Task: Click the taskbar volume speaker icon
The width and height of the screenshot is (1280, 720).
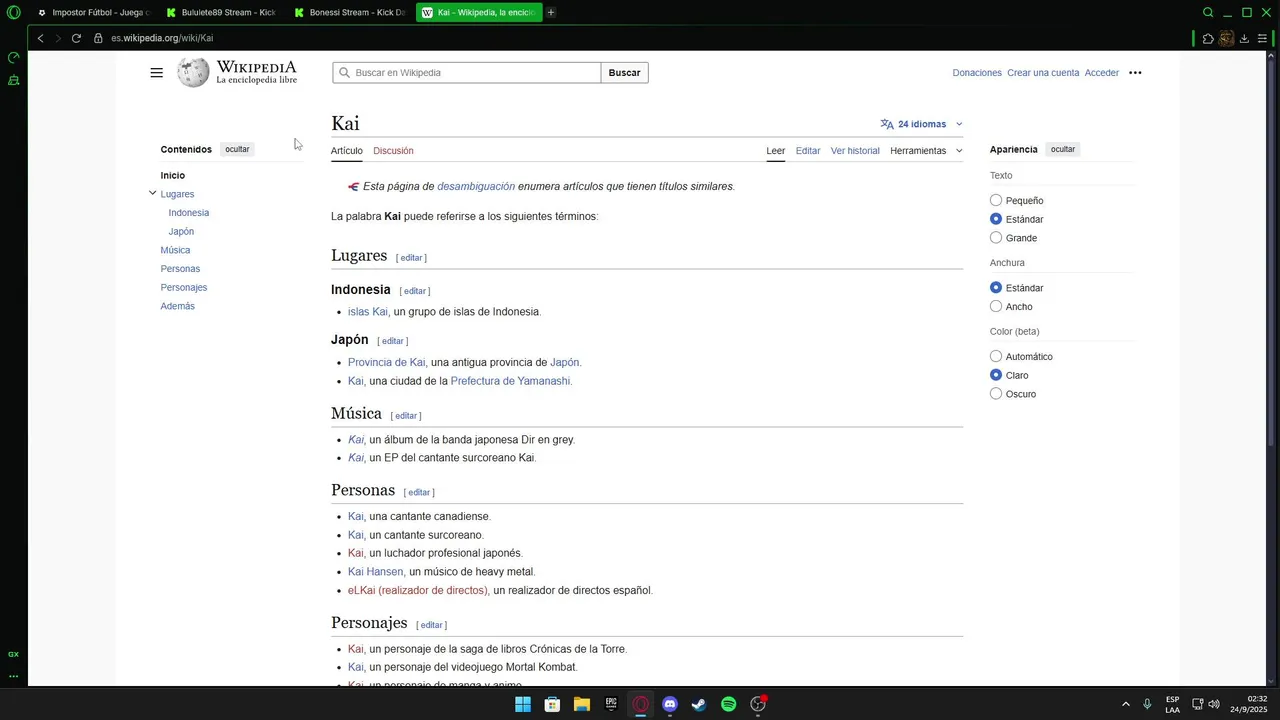Action: (1214, 704)
